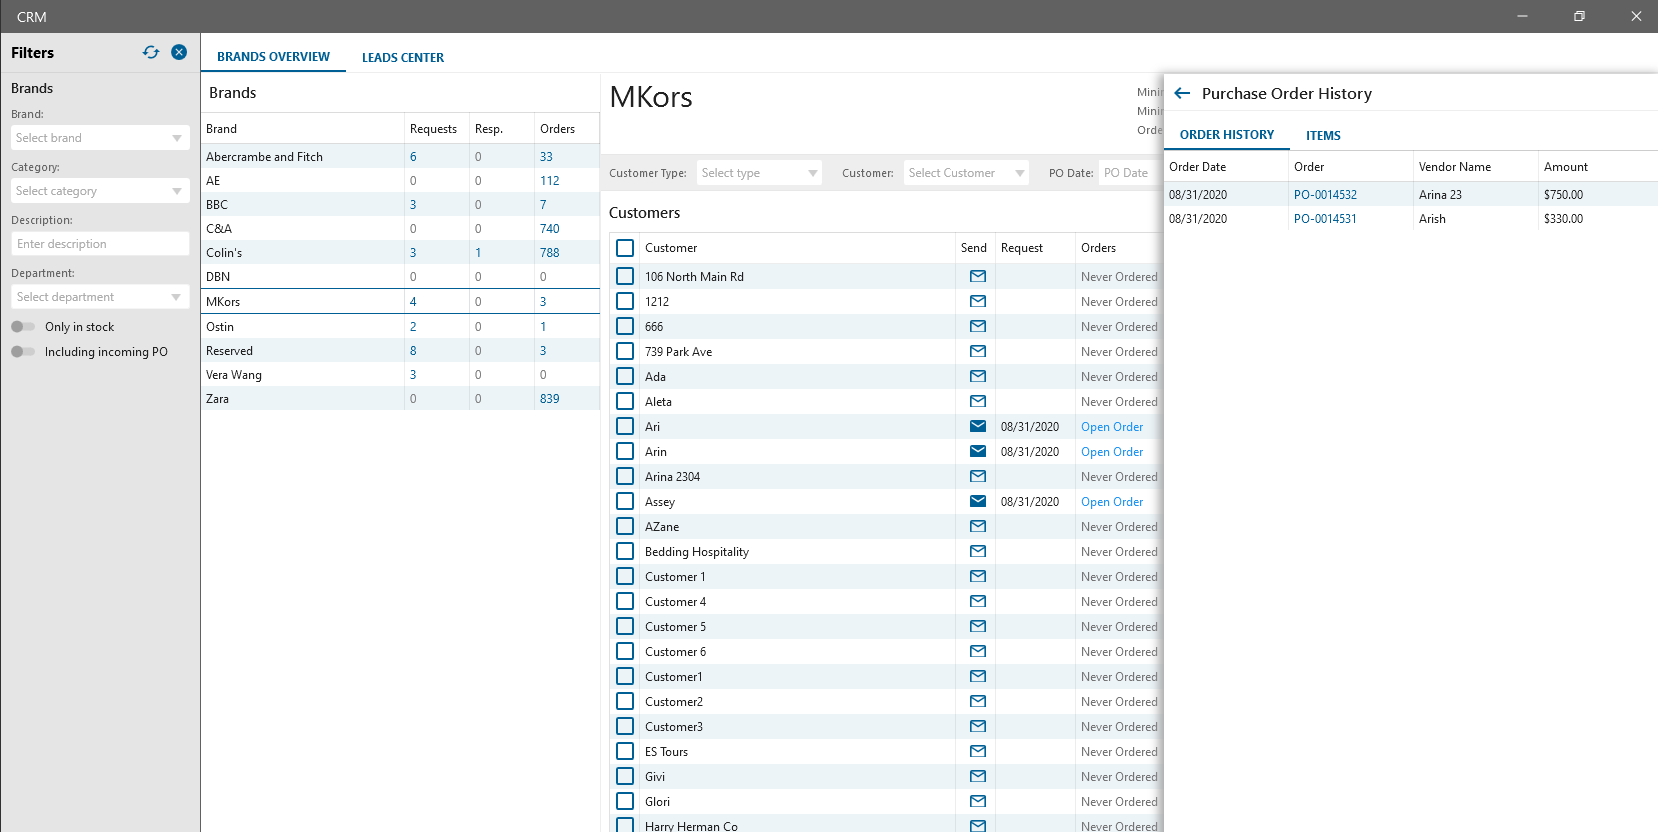Select the checkbox for customer 1212
This screenshot has width=1658, height=832.
[x=625, y=301]
